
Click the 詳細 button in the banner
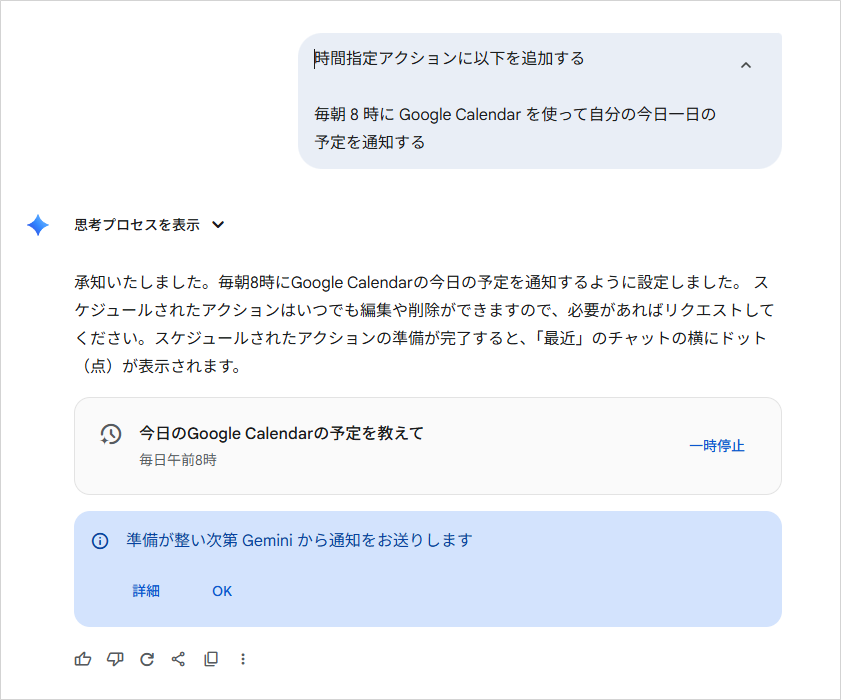146,591
